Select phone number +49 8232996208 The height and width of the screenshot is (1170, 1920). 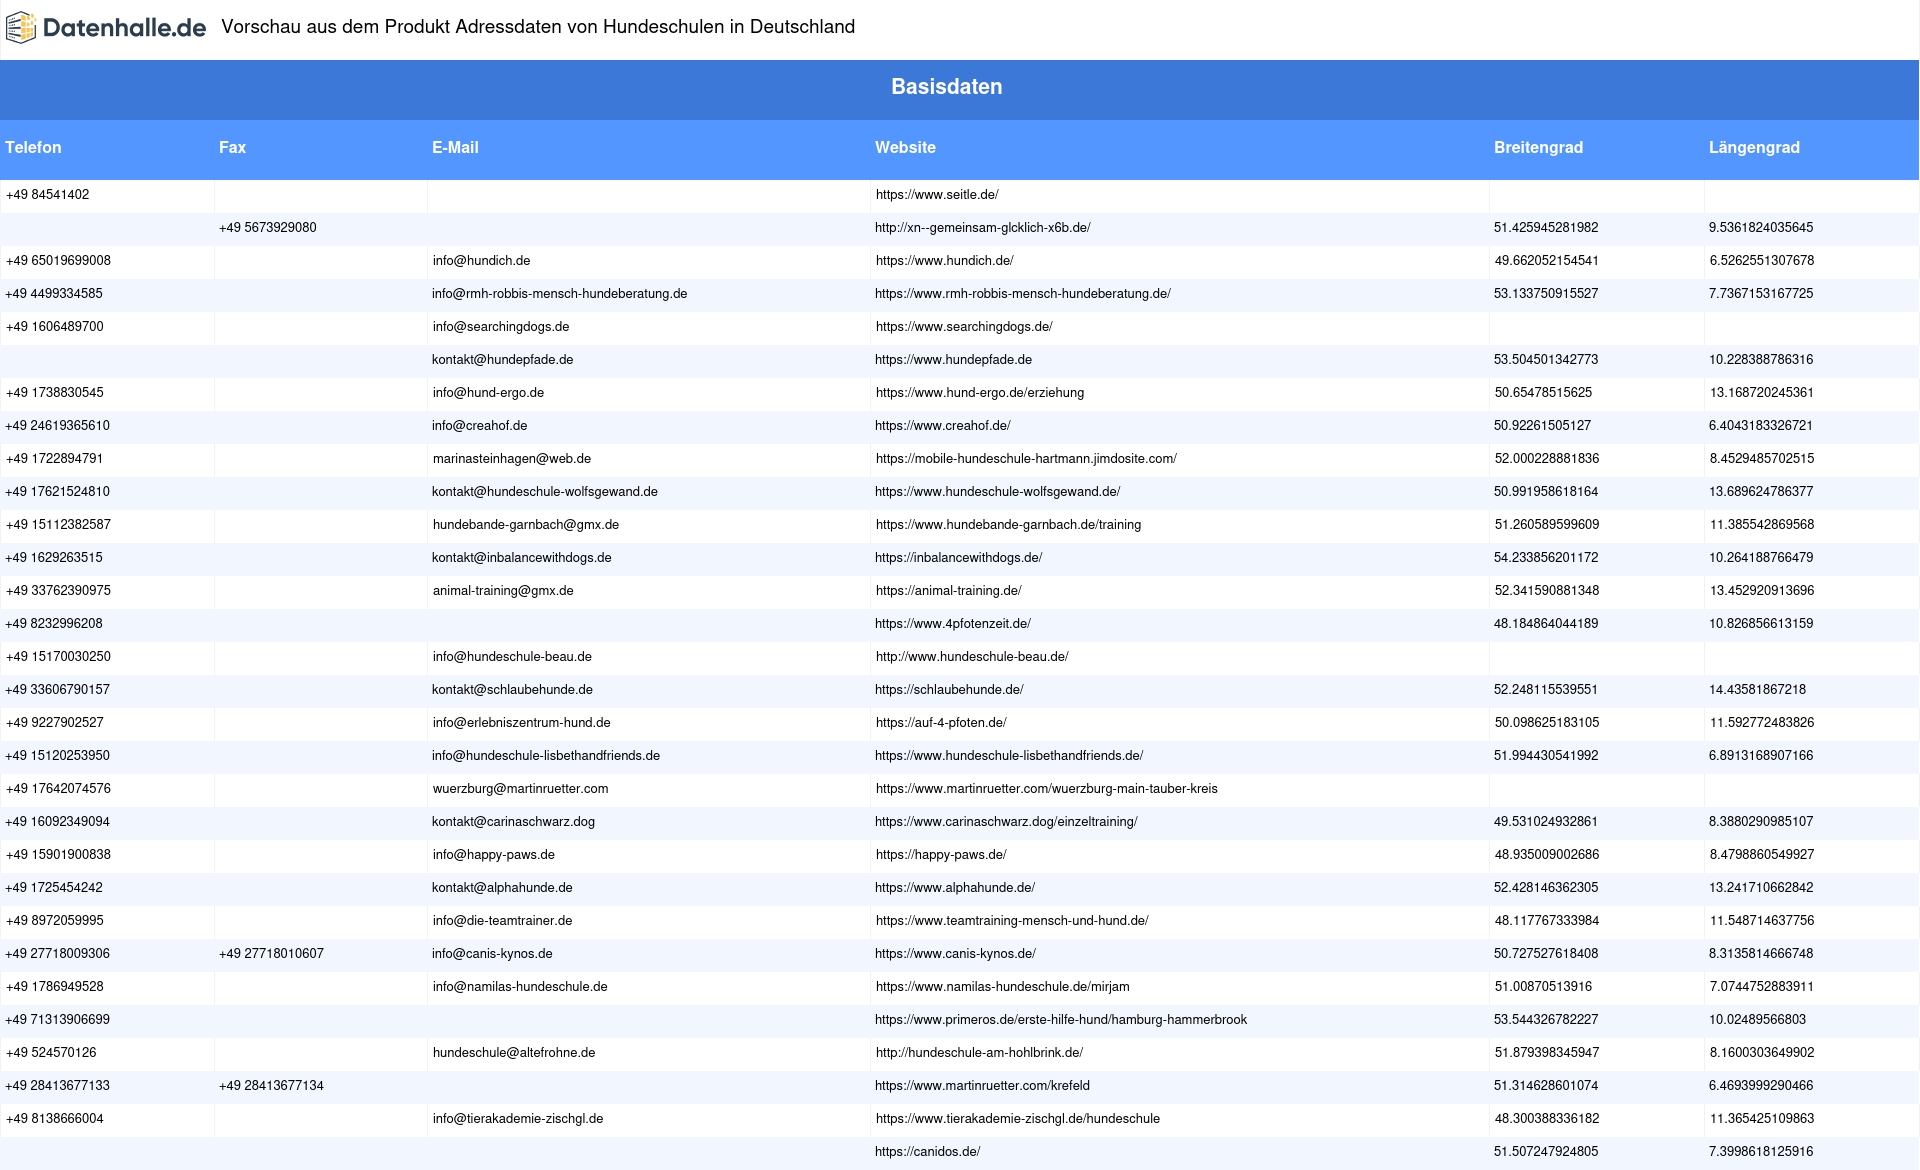(53, 624)
